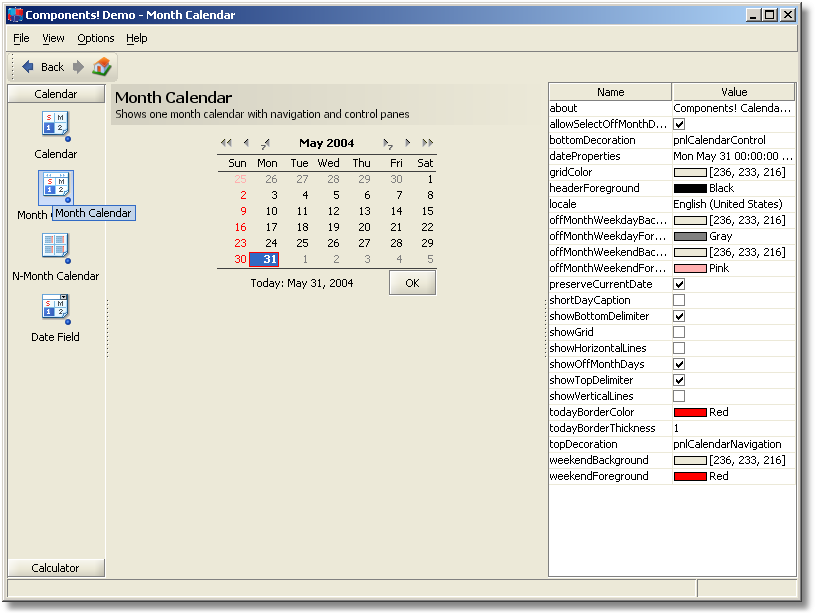Open the Date Field sidebar icon
816x616 pixels.
[x=56, y=309]
